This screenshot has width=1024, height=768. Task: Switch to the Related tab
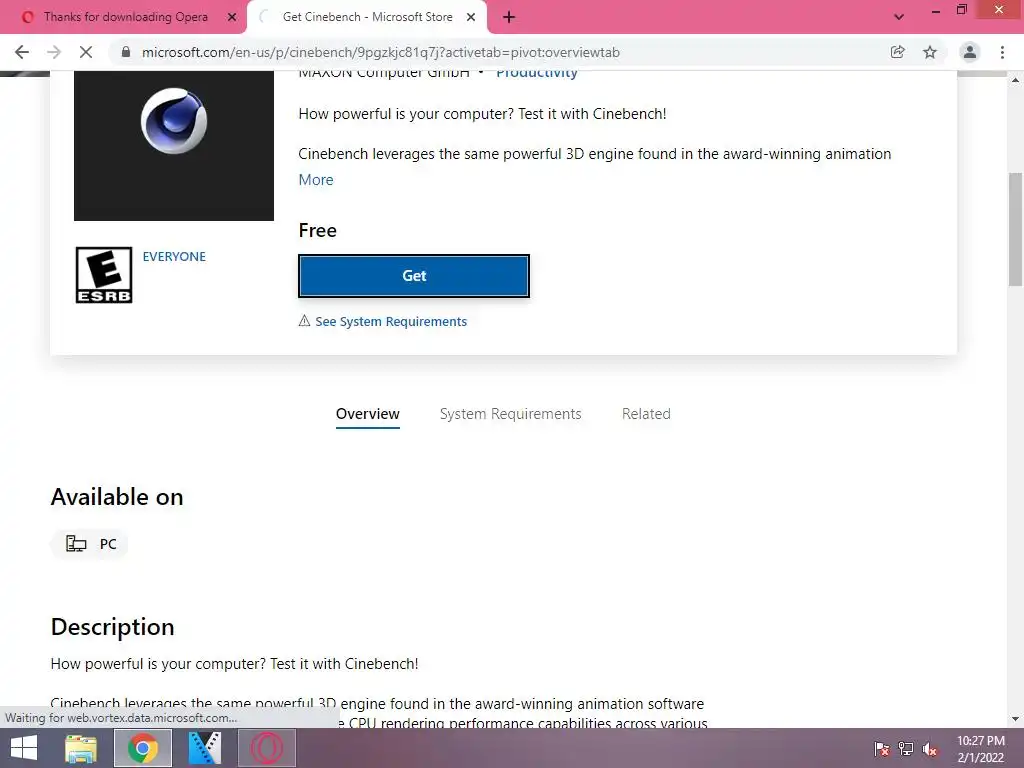pos(647,414)
